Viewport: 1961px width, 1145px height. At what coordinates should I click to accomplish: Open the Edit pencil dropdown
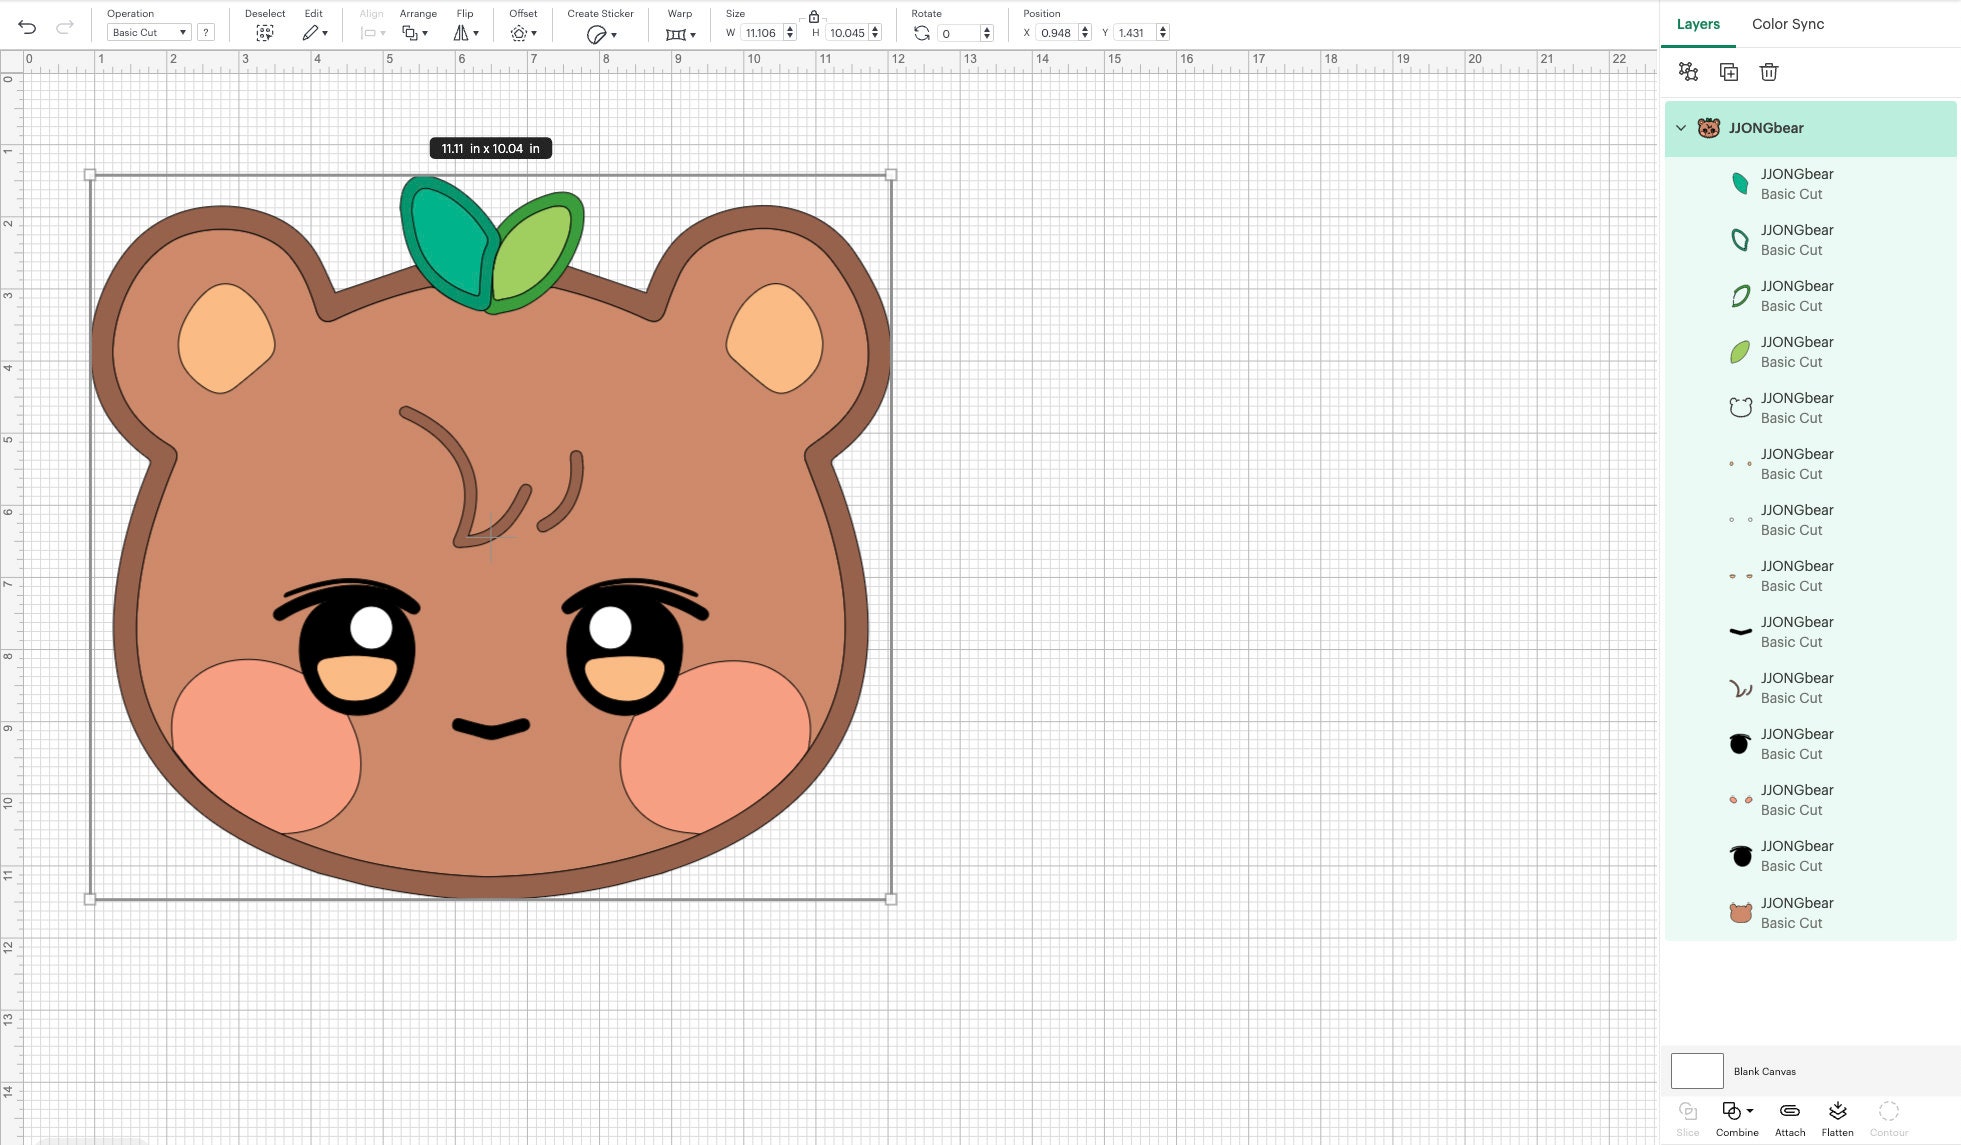pyautogui.click(x=315, y=33)
